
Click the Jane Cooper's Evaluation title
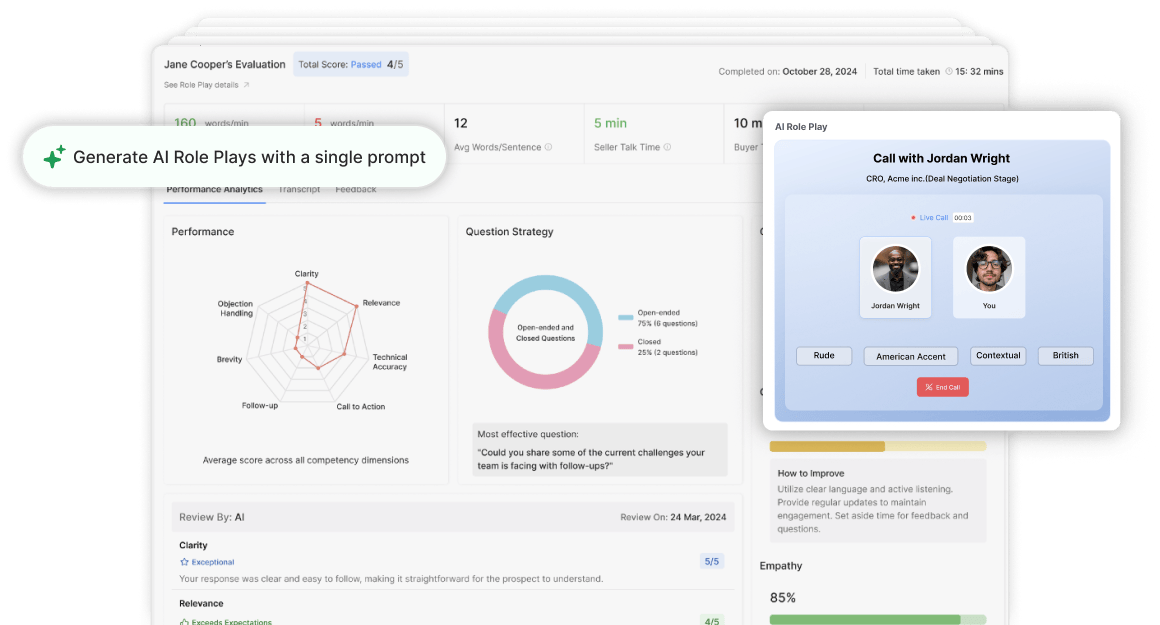(225, 64)
